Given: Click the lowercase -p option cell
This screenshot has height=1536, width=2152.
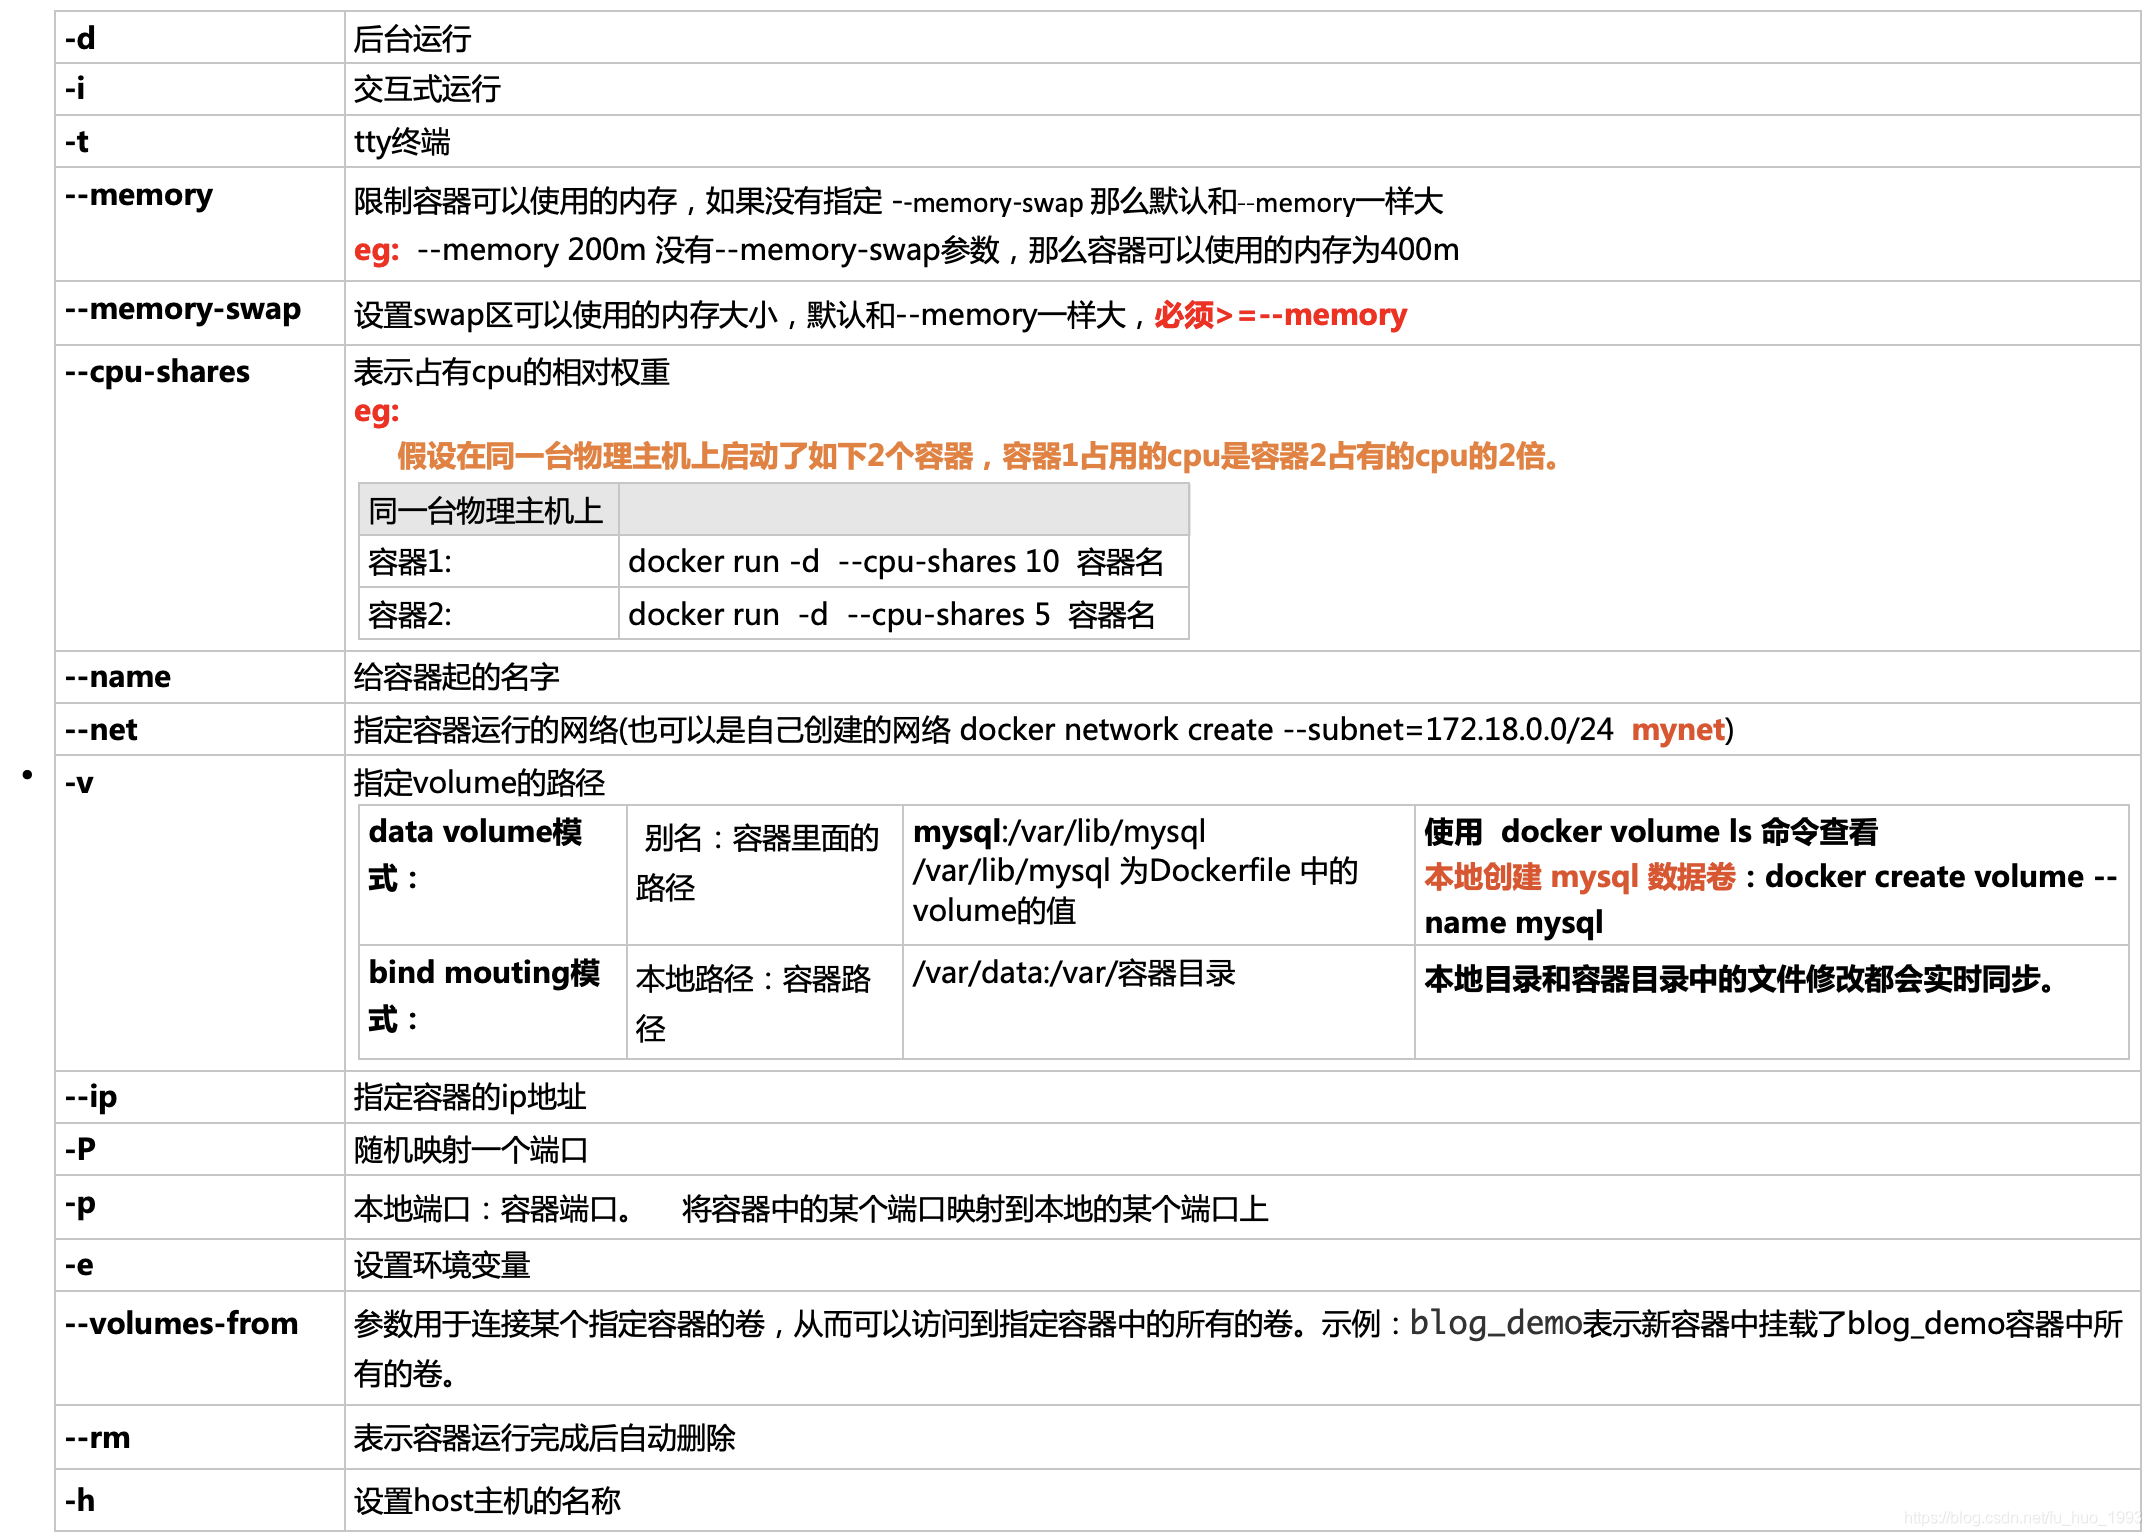Looking at the screenshot, I should [200, 1207].
